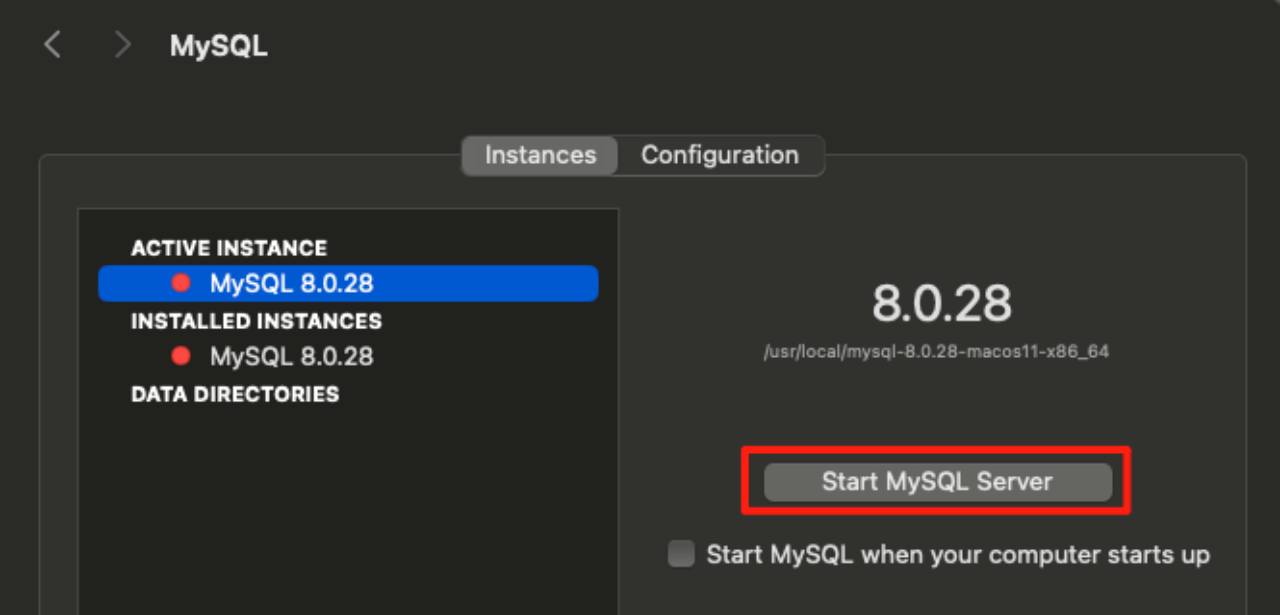The height and width of the screenshot is (615, 1280).
Task: Click the Start MySQL Server button
Action: 938,482
